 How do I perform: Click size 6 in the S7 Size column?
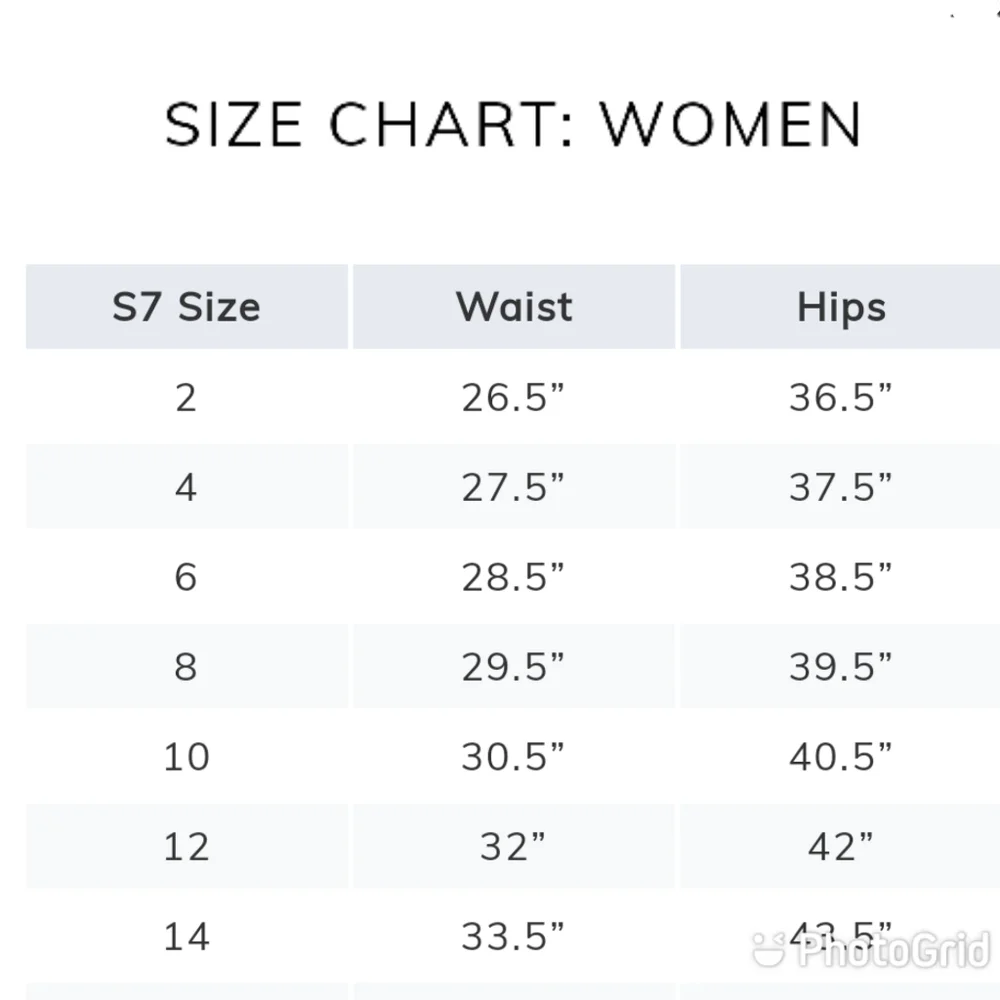pyautogui.click(x=186, y=578)
